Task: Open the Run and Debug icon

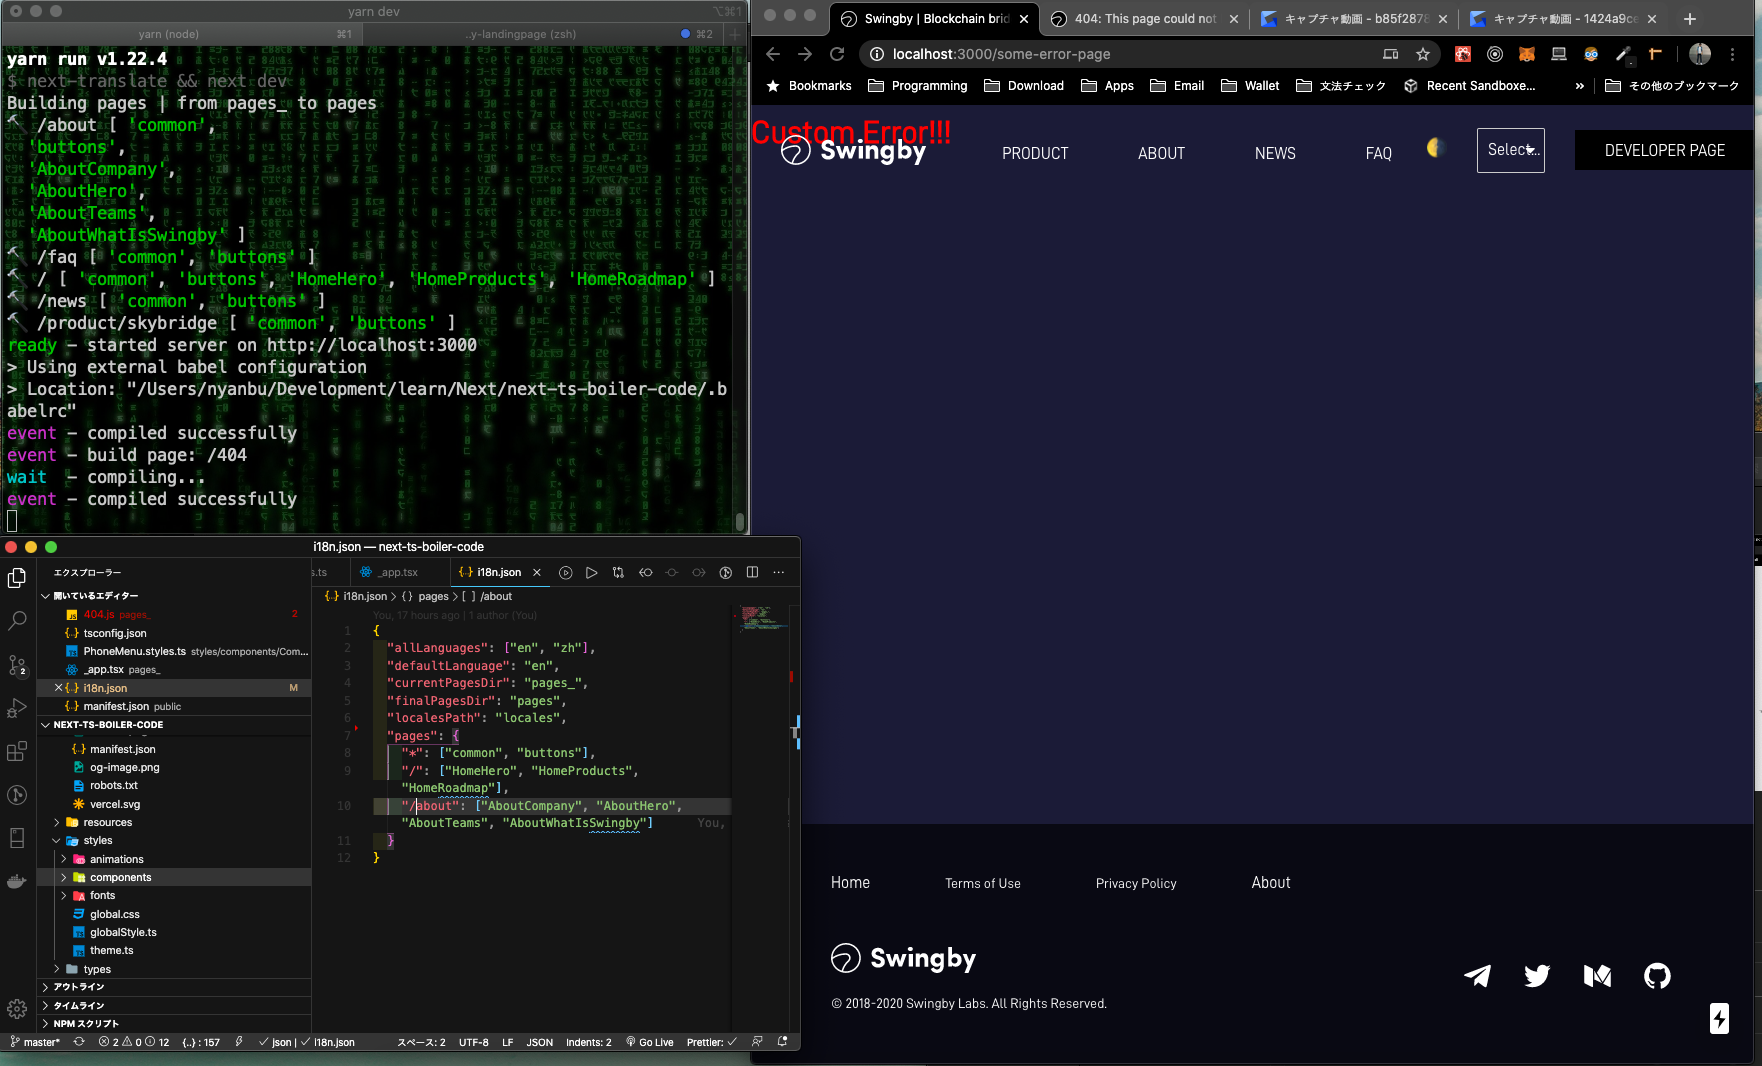Action: pos(17,708)
